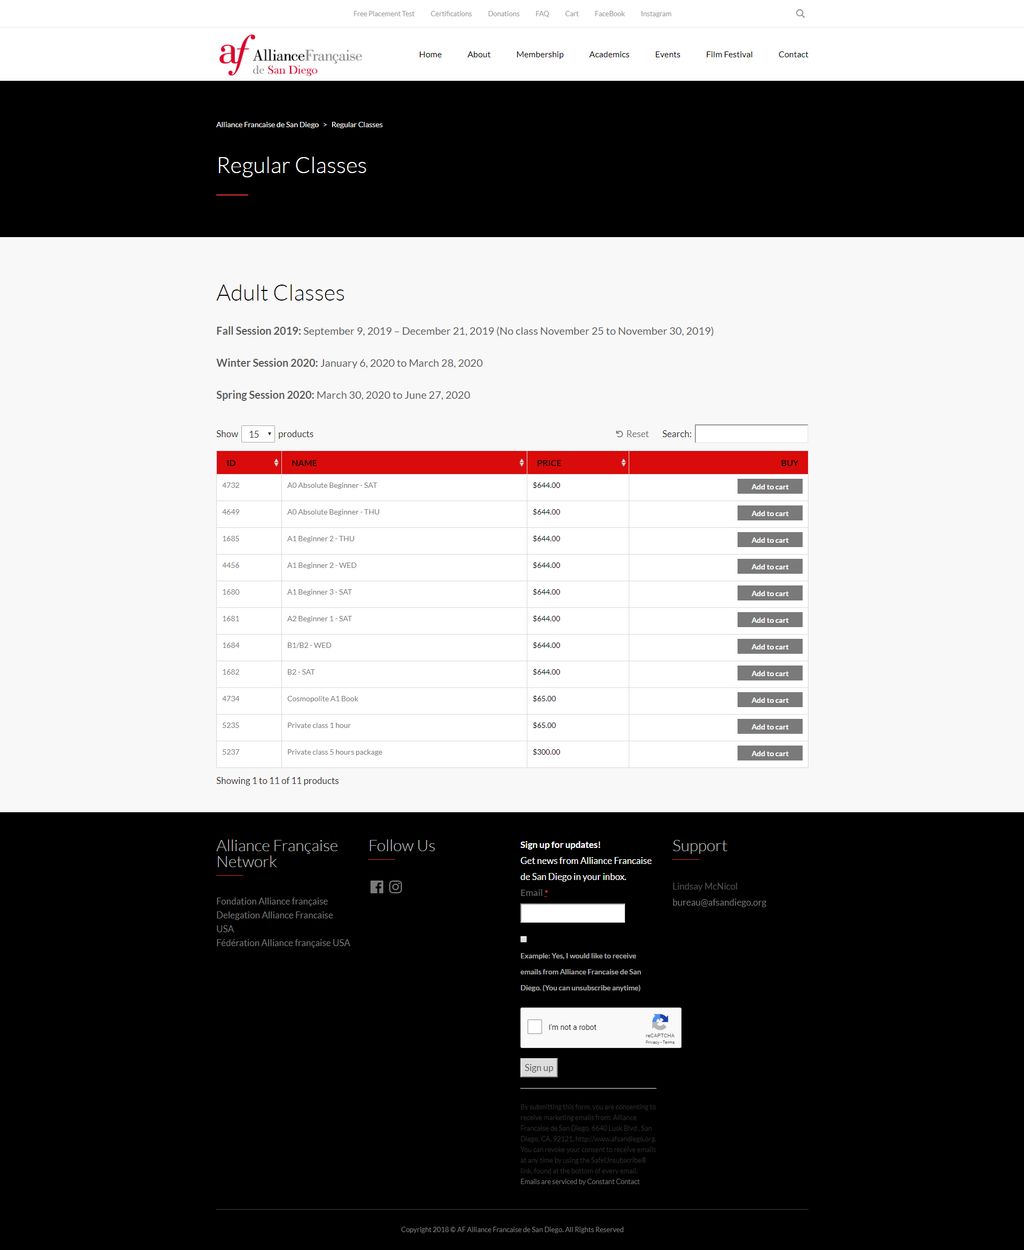Open the Donations top link
Screen dimensions: 1024x1250
point(504,14)
